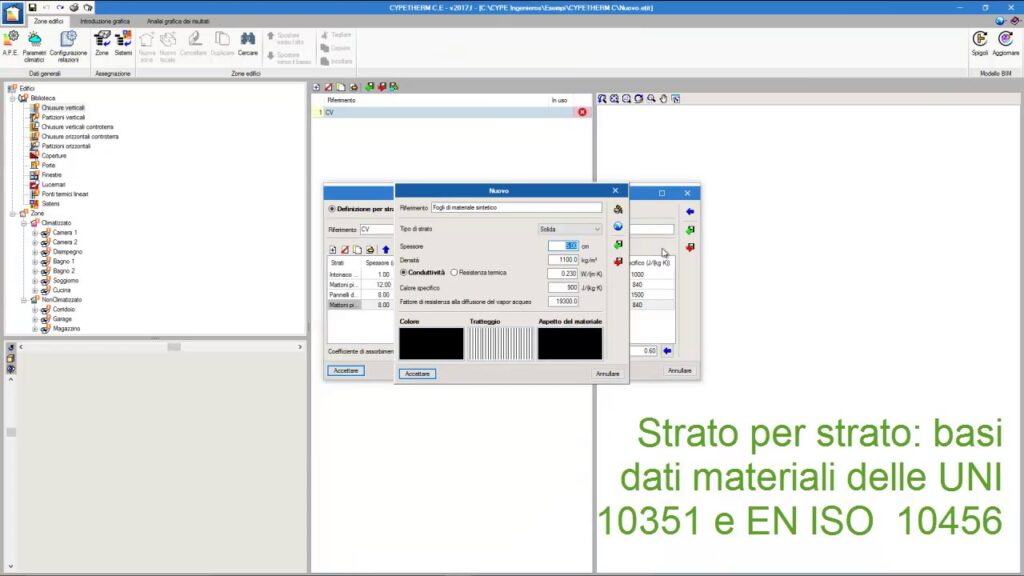Select the Definizione per strati radio option
This screenshot has width=1024, height=576.
332,209
